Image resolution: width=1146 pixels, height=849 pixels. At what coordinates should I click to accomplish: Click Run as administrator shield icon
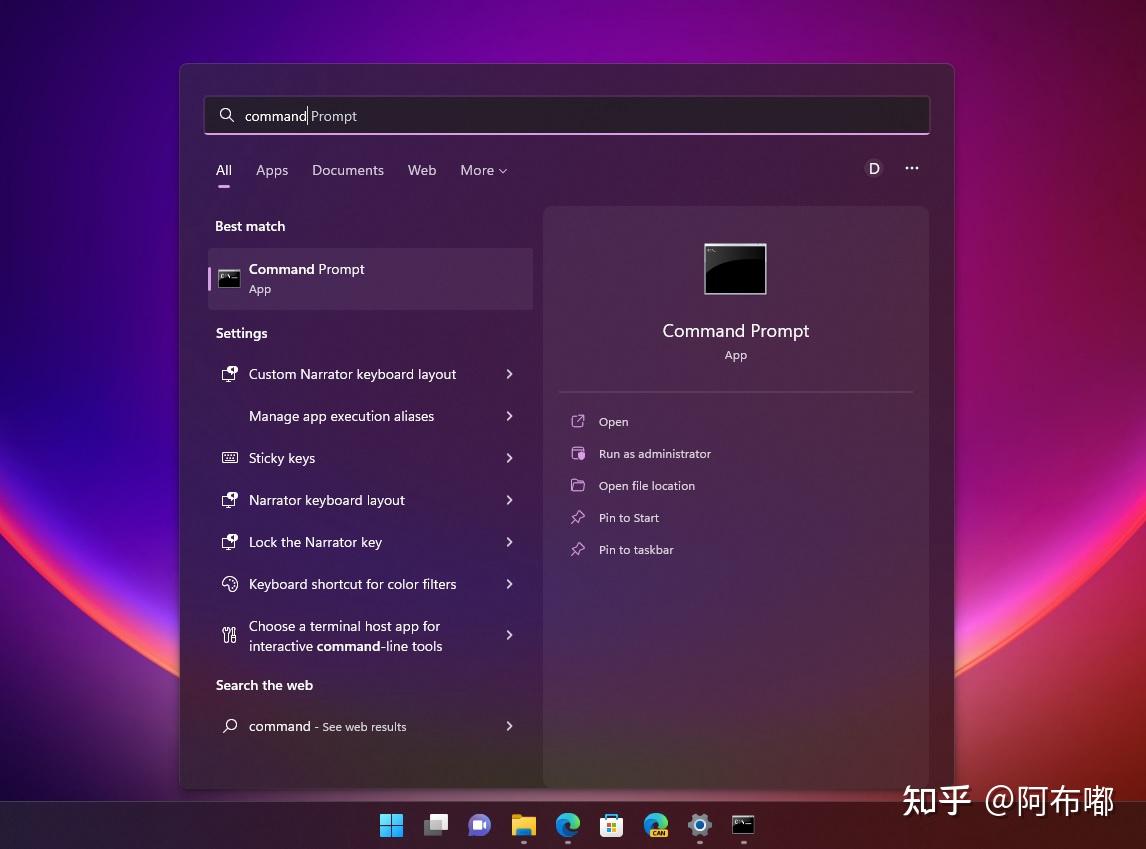[x=577, y=453]
